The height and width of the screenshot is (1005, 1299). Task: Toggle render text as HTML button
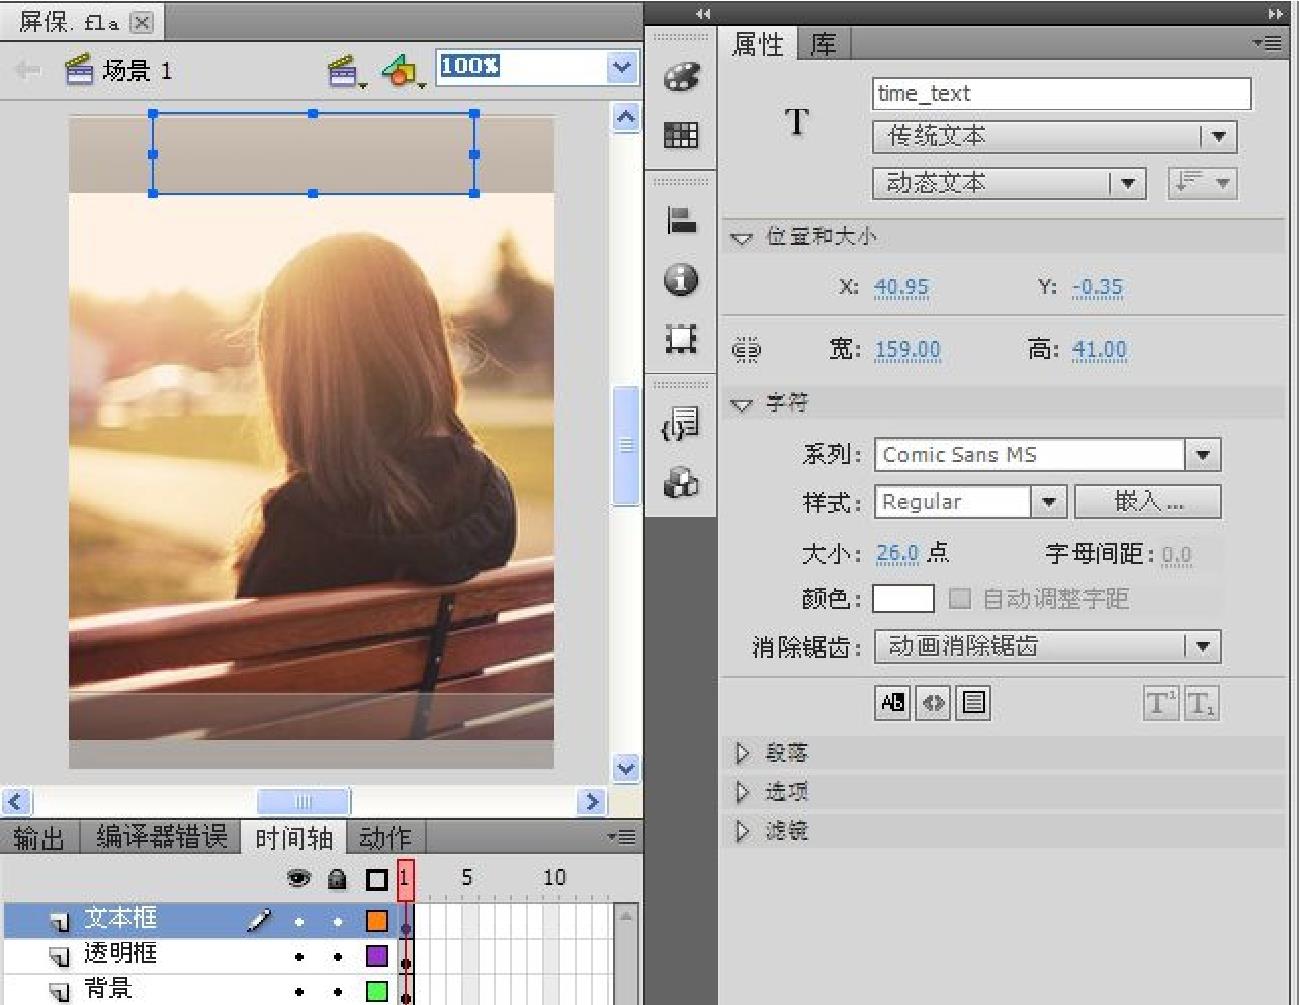pyautogui.click(x=933, y=703)
